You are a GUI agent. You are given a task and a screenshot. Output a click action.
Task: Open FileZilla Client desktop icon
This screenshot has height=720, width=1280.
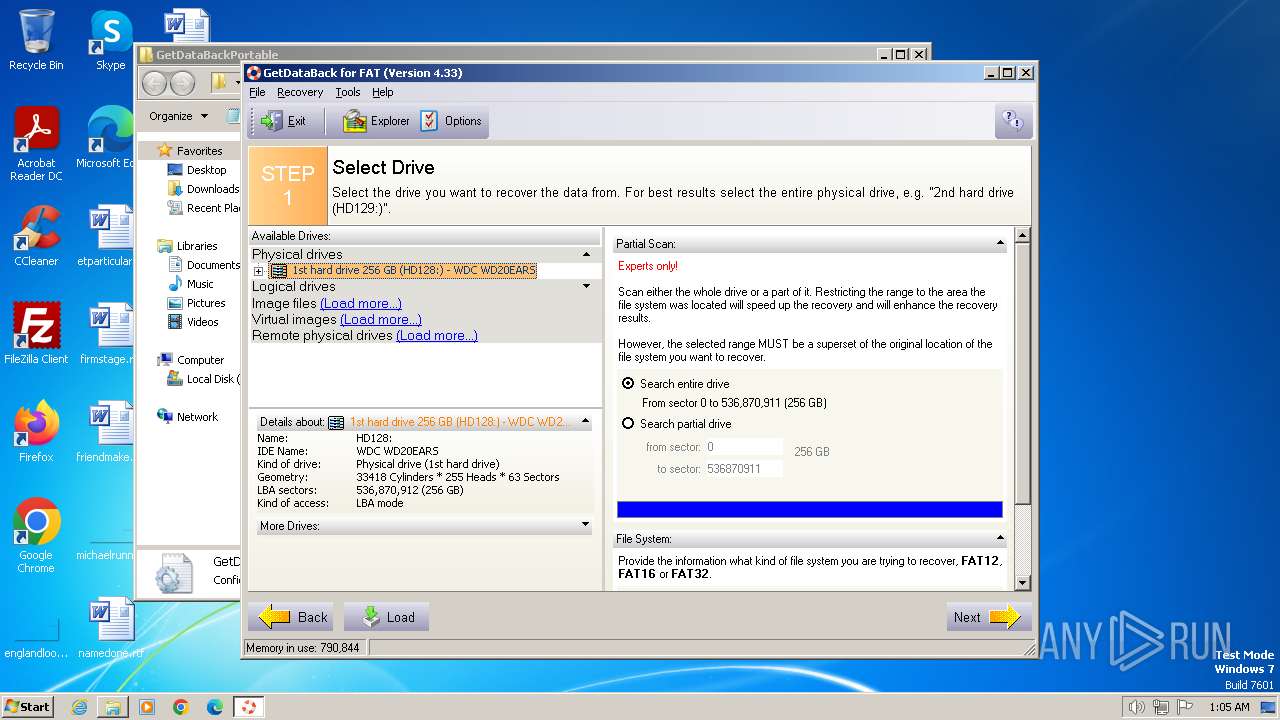(x=36, y=333)
